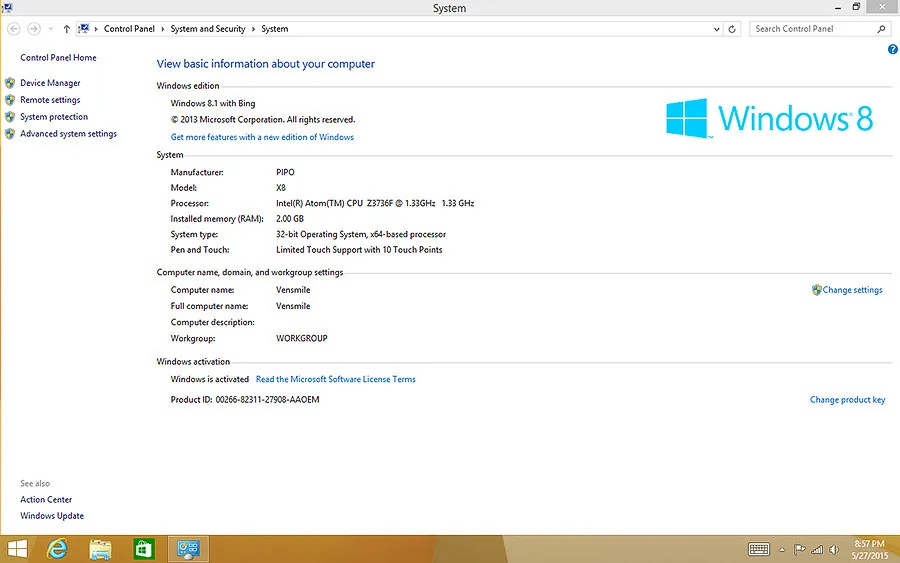The image size is (900, 563).
Task: Click model value X8
Action: coord(281,188)
